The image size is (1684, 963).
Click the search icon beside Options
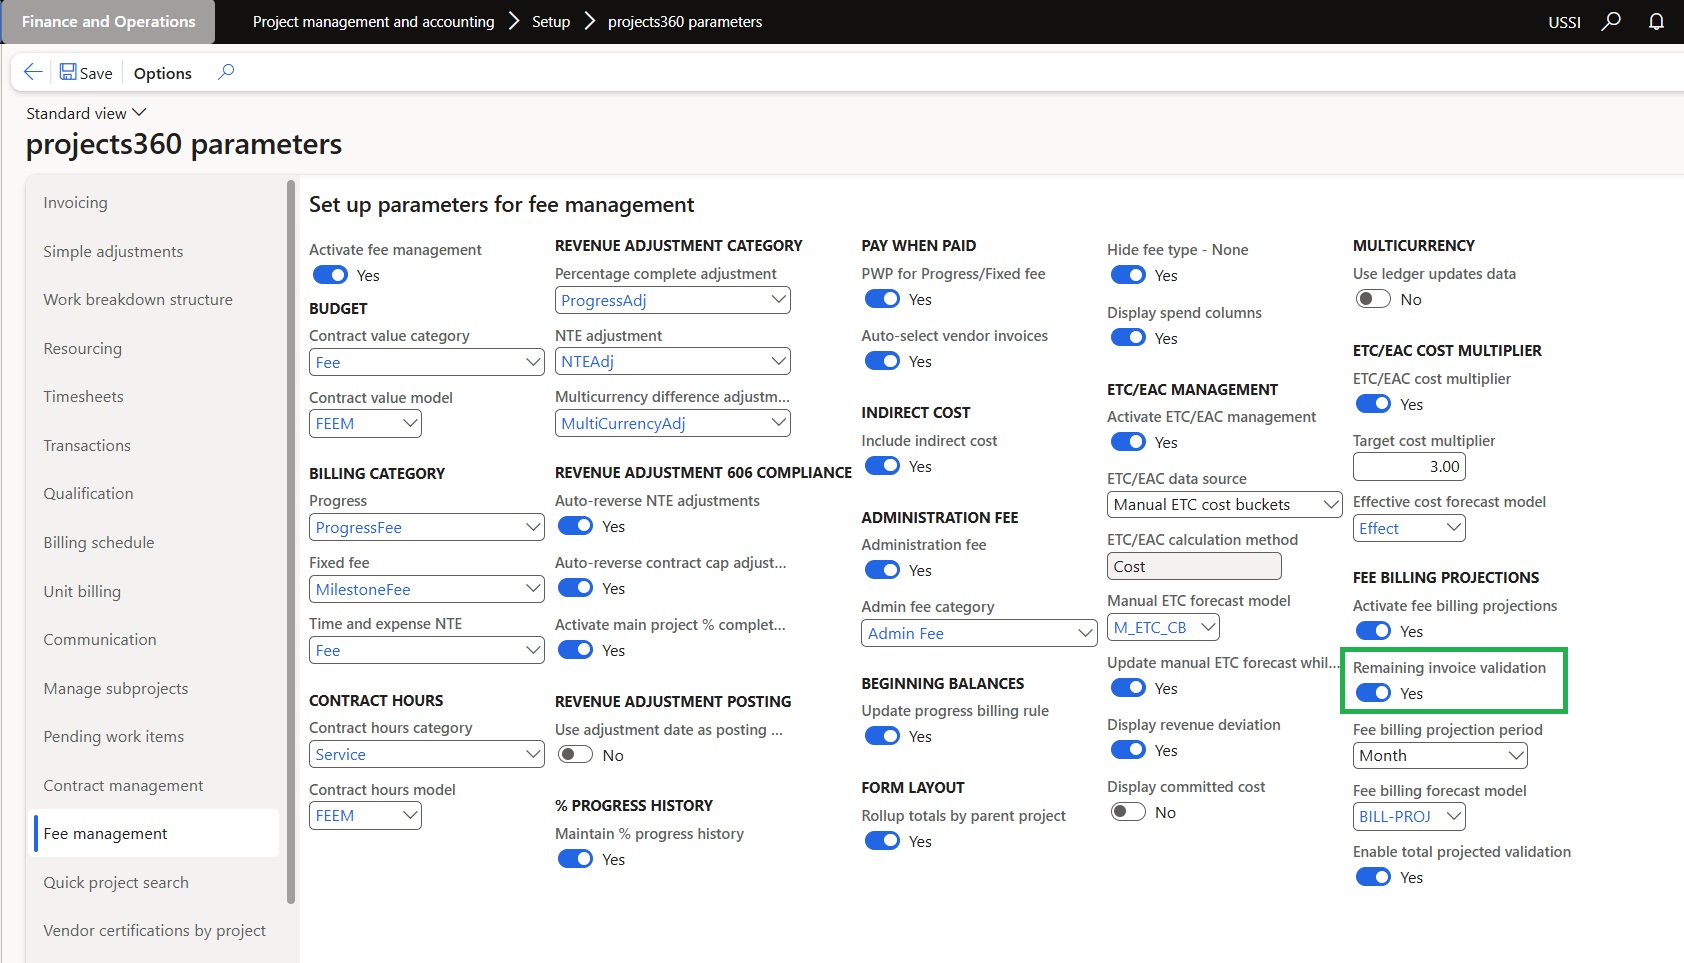pyautogui.click(x=226, y=72)
